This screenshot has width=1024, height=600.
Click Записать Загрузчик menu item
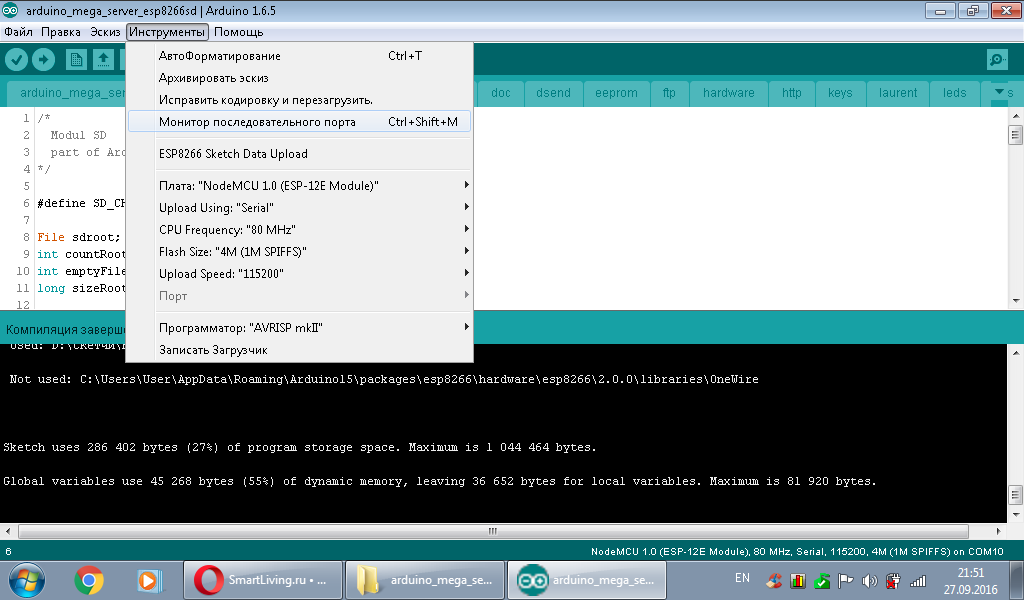click(213, 350)
